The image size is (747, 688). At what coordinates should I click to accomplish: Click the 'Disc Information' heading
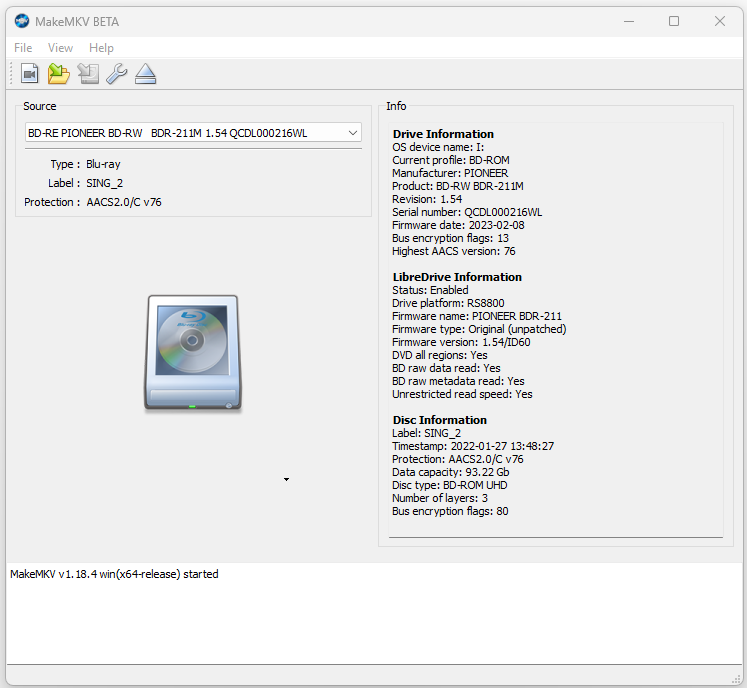point(439,420)
